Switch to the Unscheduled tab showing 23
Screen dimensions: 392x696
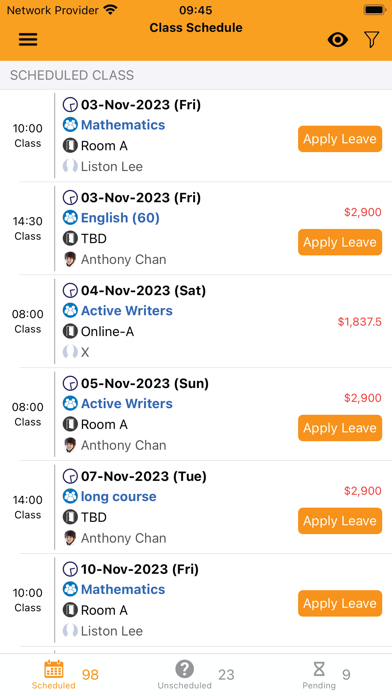196,675
